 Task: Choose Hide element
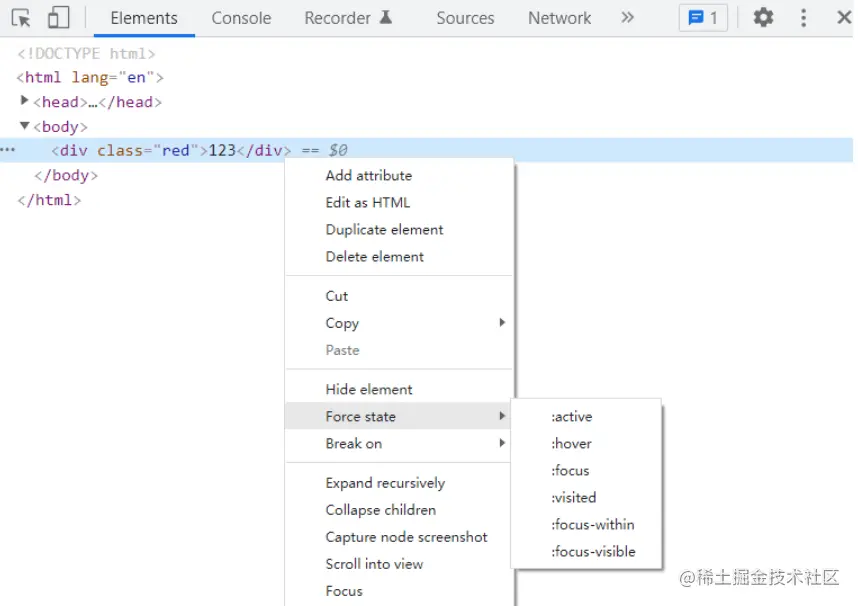point(399,389)
